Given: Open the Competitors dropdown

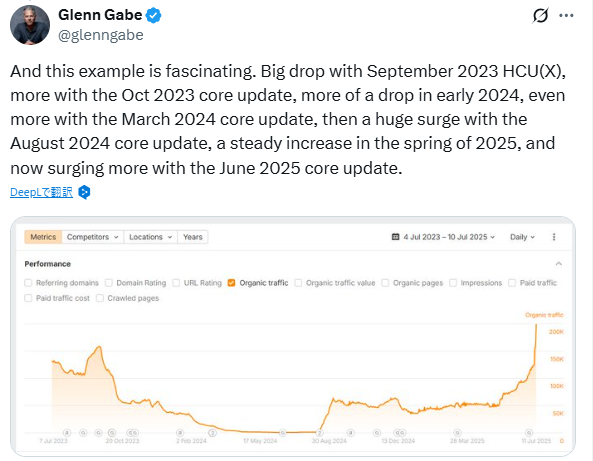Looking at the screenshot, I should [x=93, y=237].
